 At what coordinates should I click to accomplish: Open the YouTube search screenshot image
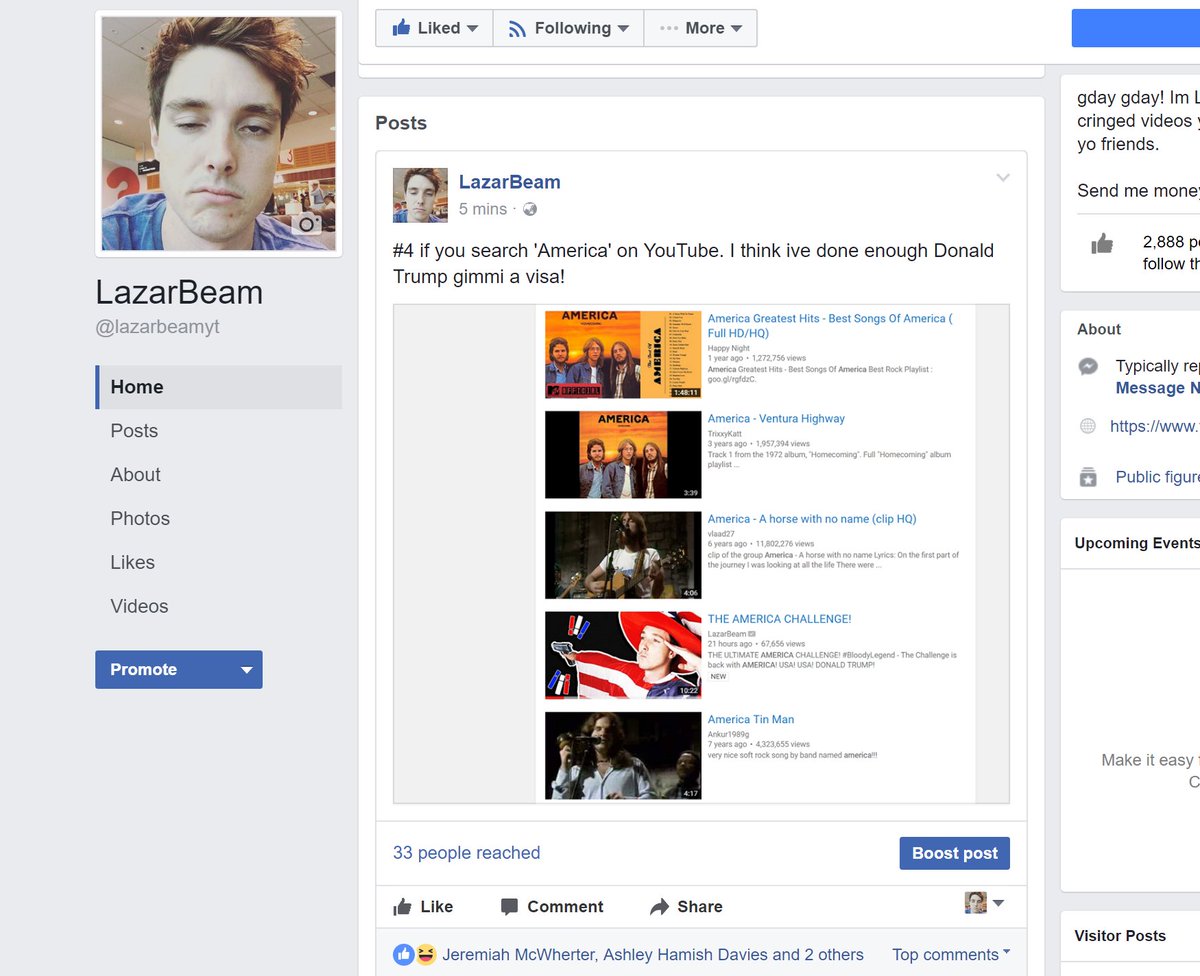click(x=701, y=554)
